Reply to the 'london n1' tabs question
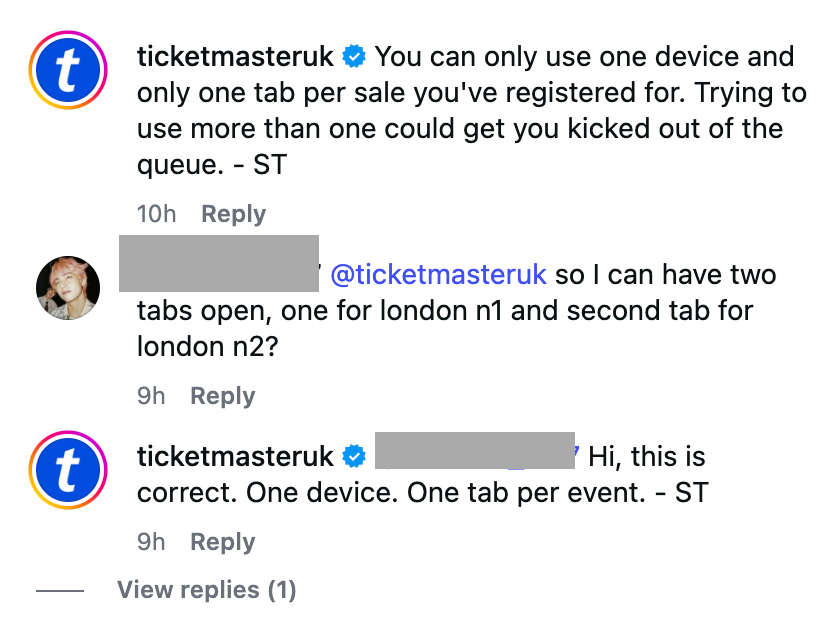Image resolution: width=836 pixels, height=634 pixels. [223, 396]
